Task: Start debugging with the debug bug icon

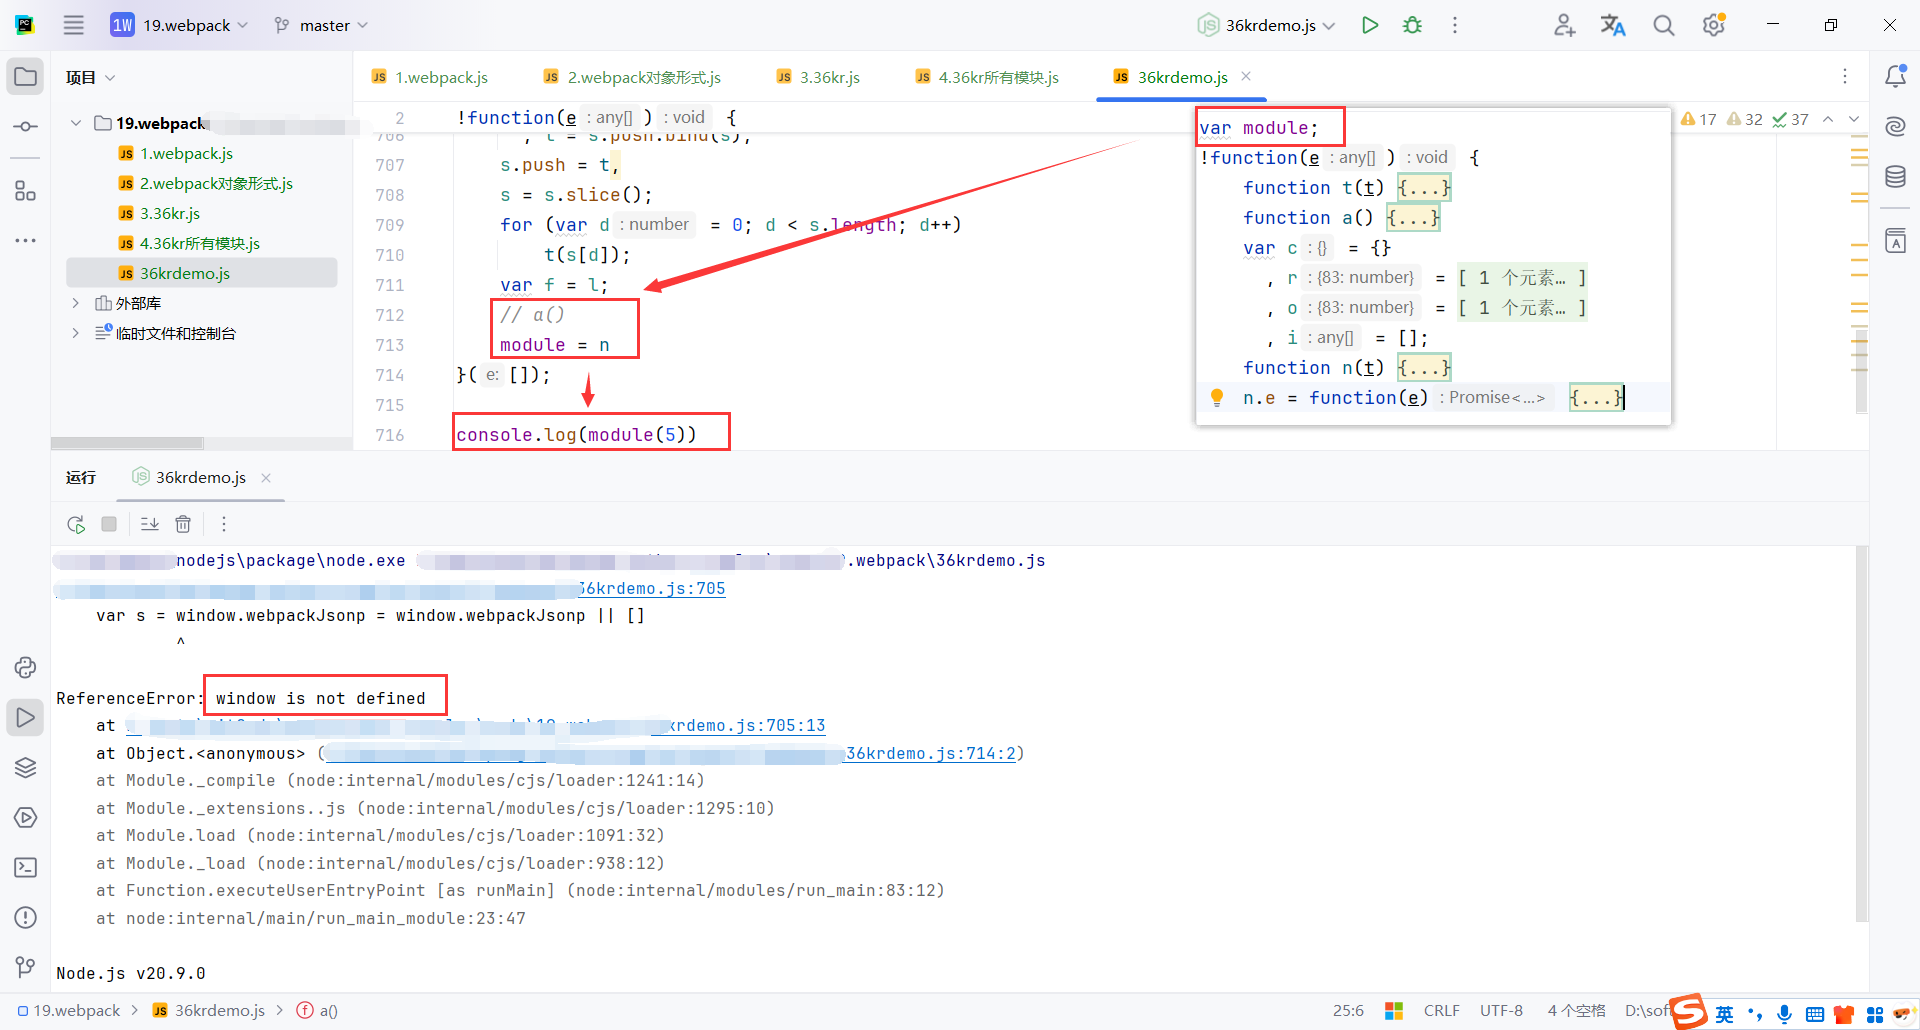Action: click(1412, 25)
